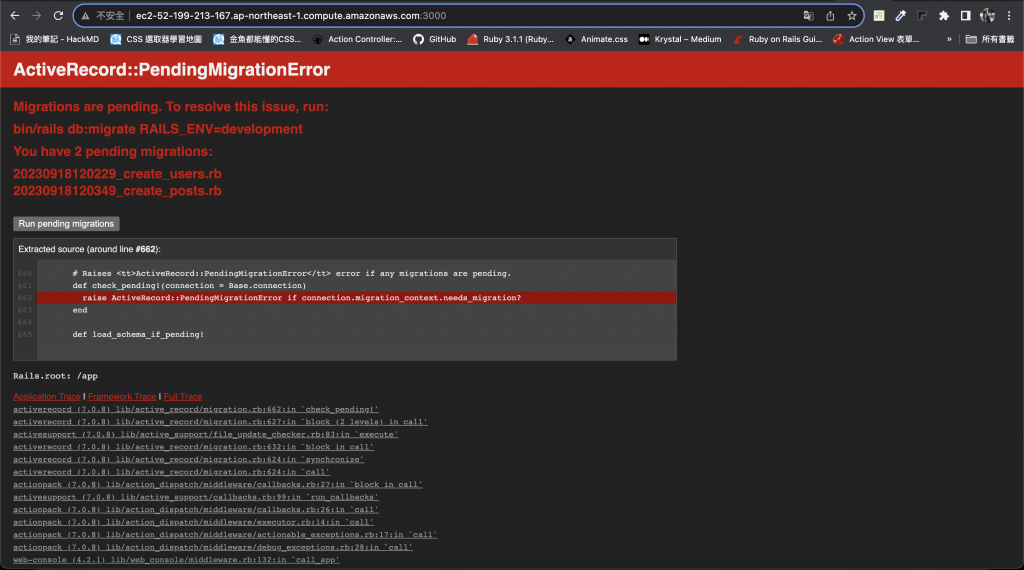Viewport: 1024px width, 570px height.
Task: Open the Krystal – Medium bookmark
Action: 680,39
